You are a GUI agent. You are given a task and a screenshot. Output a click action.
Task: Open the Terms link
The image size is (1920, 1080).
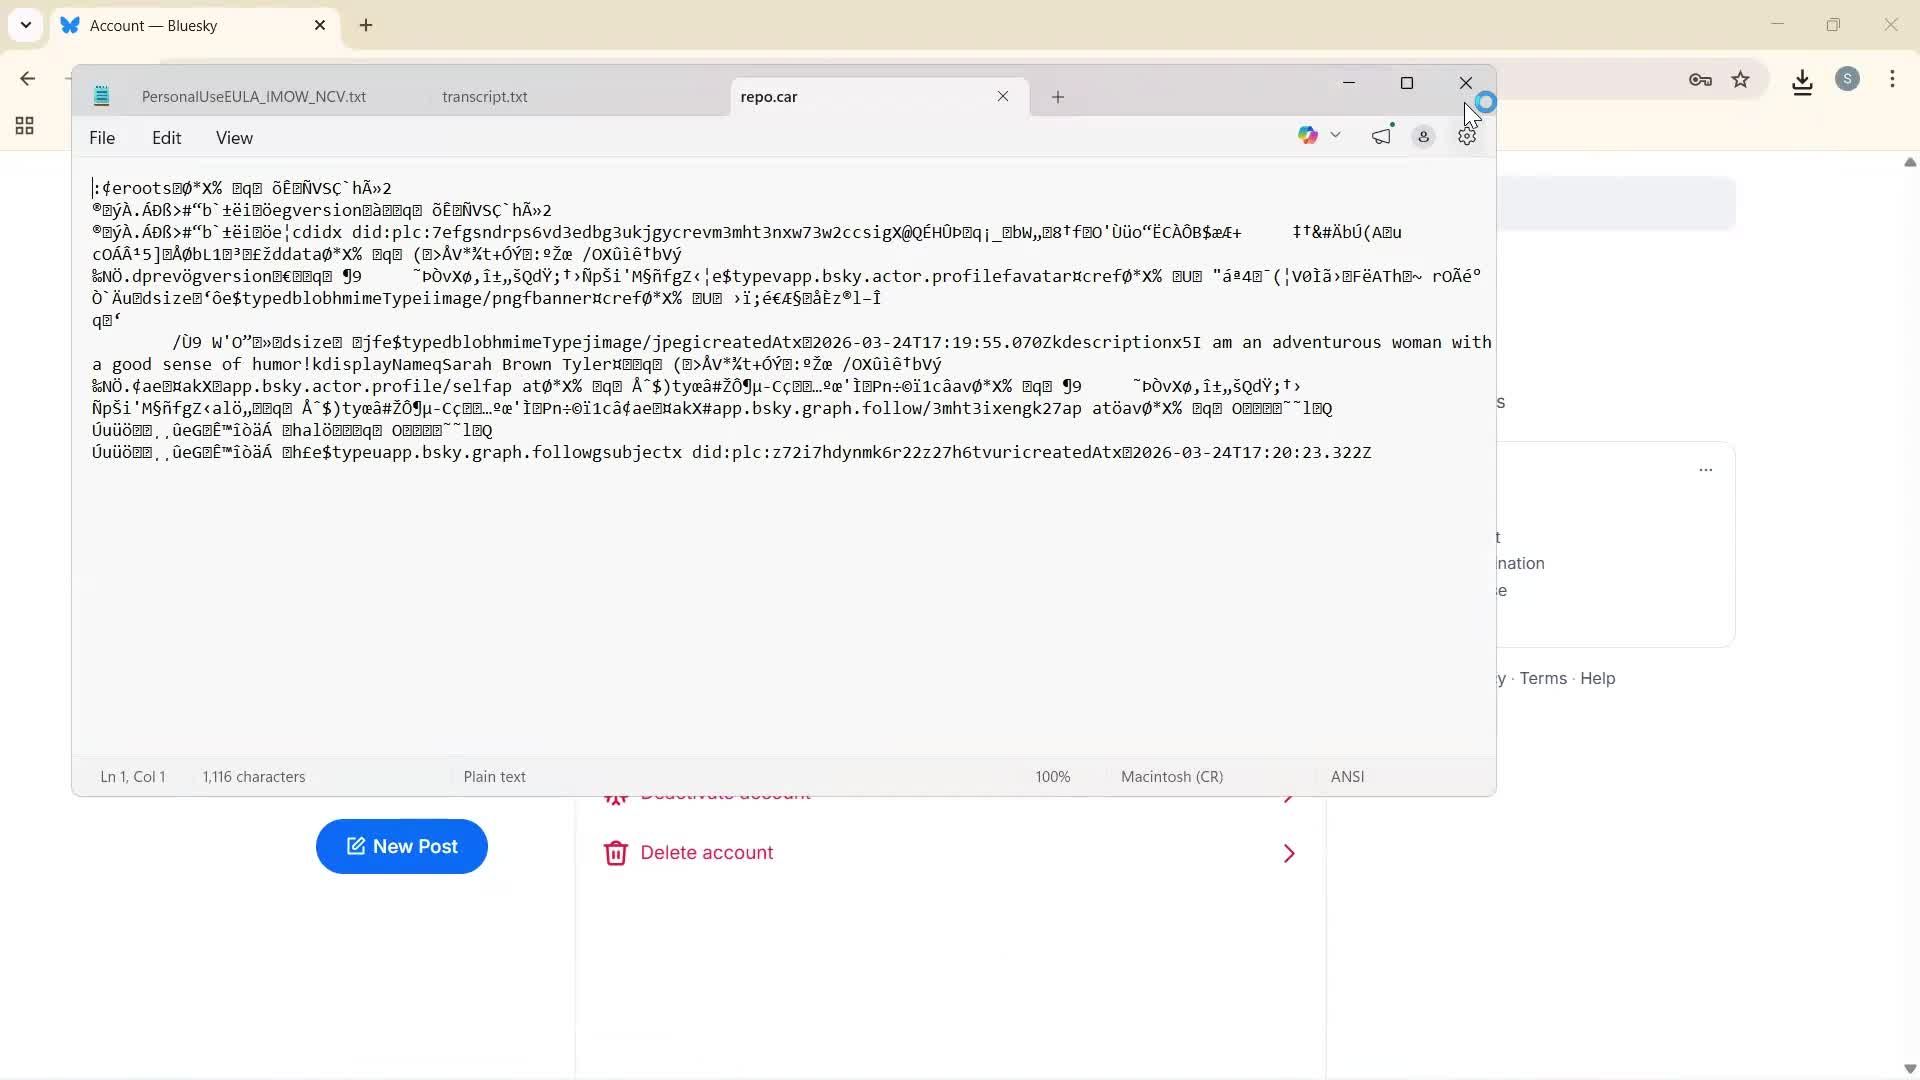1544,678
